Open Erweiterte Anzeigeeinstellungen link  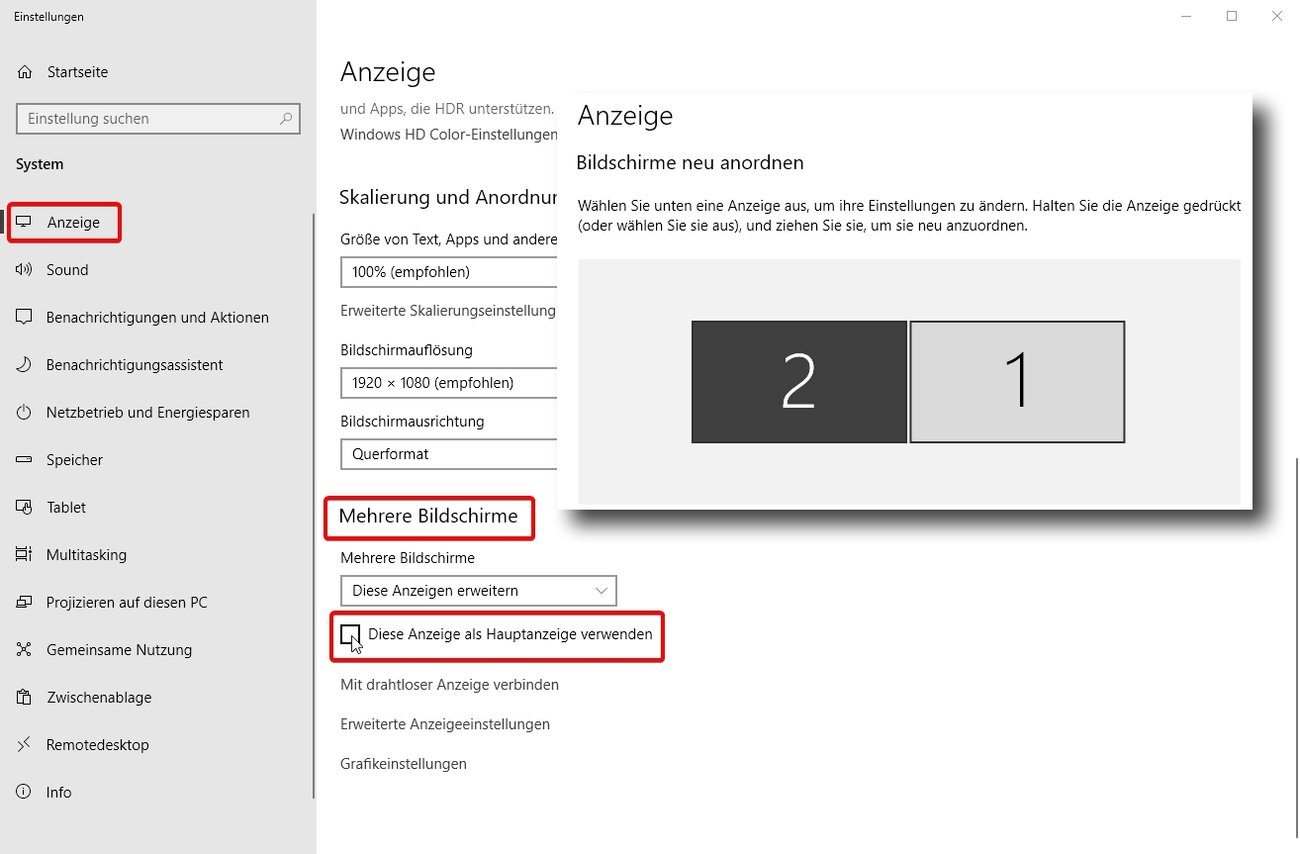(x=445, y=723)
